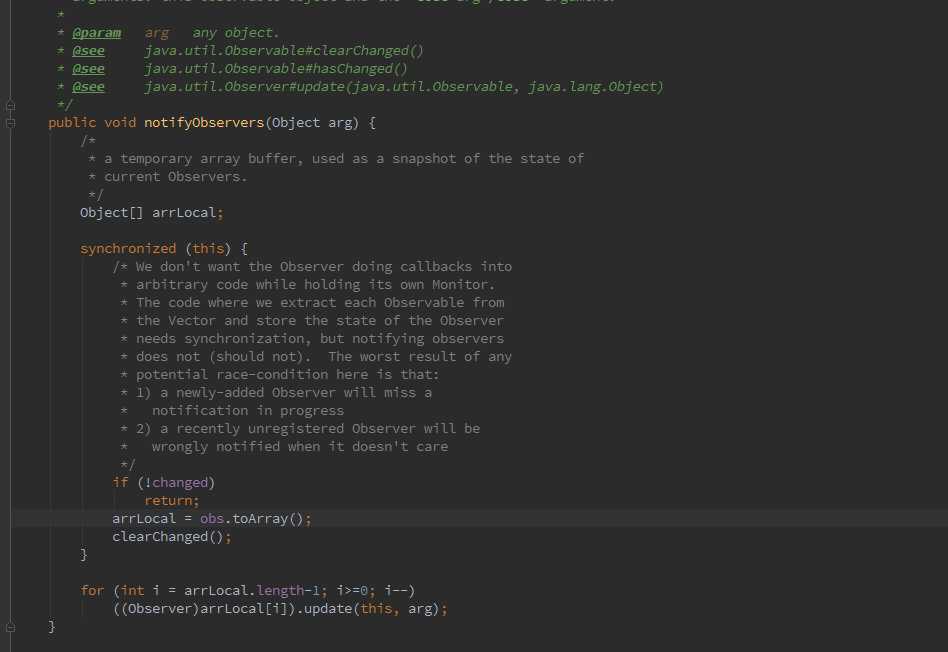The height and width of the screenshot is (652, 948).
Task: Click the 'toArray()' method call
Action: click(x=268, y=520)
